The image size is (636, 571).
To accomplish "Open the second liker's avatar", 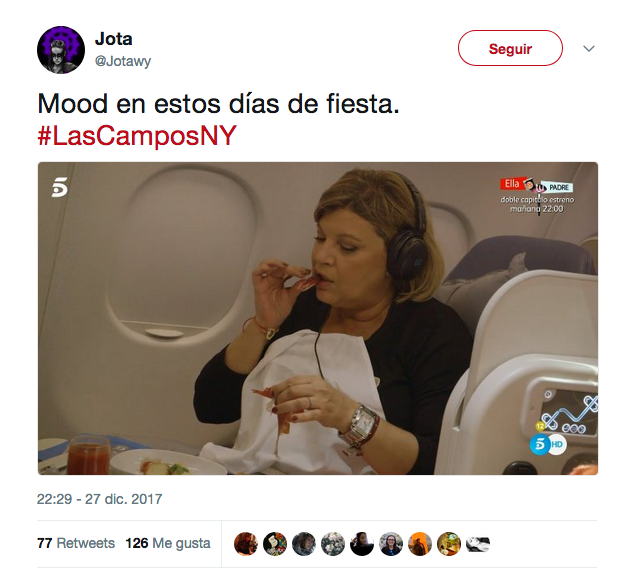I will [x=275, y=543].
